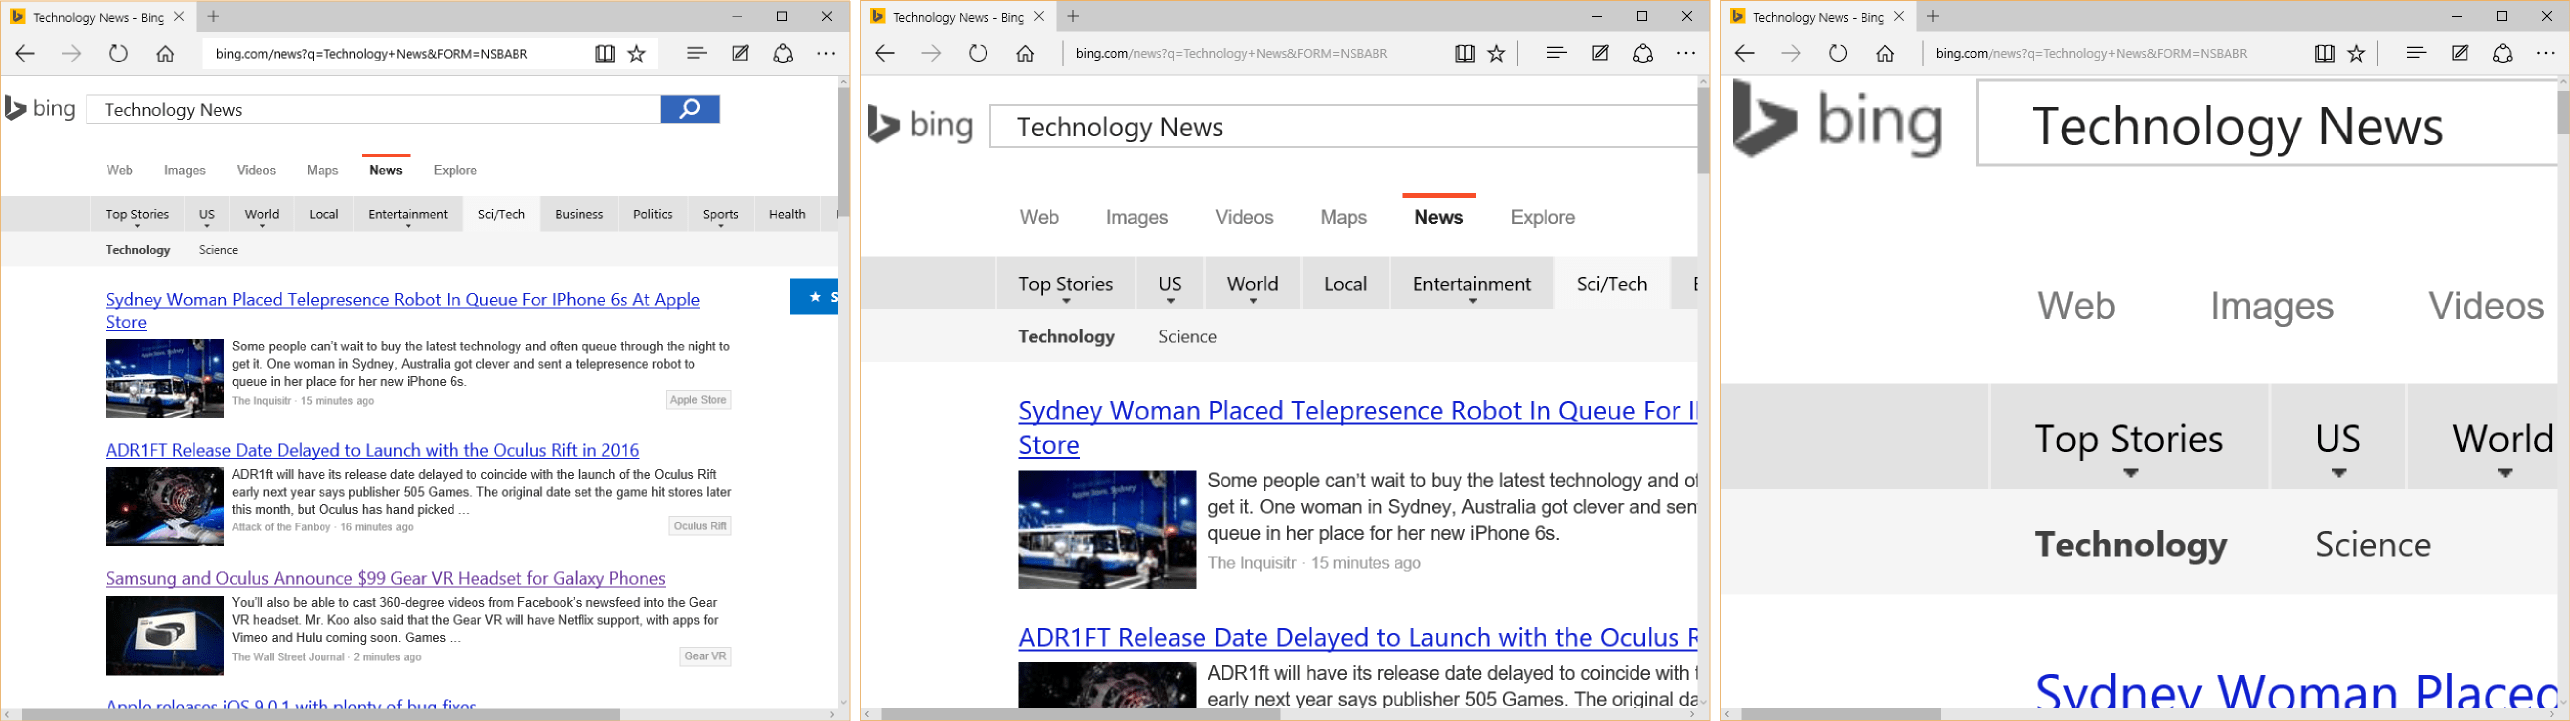Switch to Videos tab in left window
This screenshot has width=2570, height=721.
(x=256, y=170)
